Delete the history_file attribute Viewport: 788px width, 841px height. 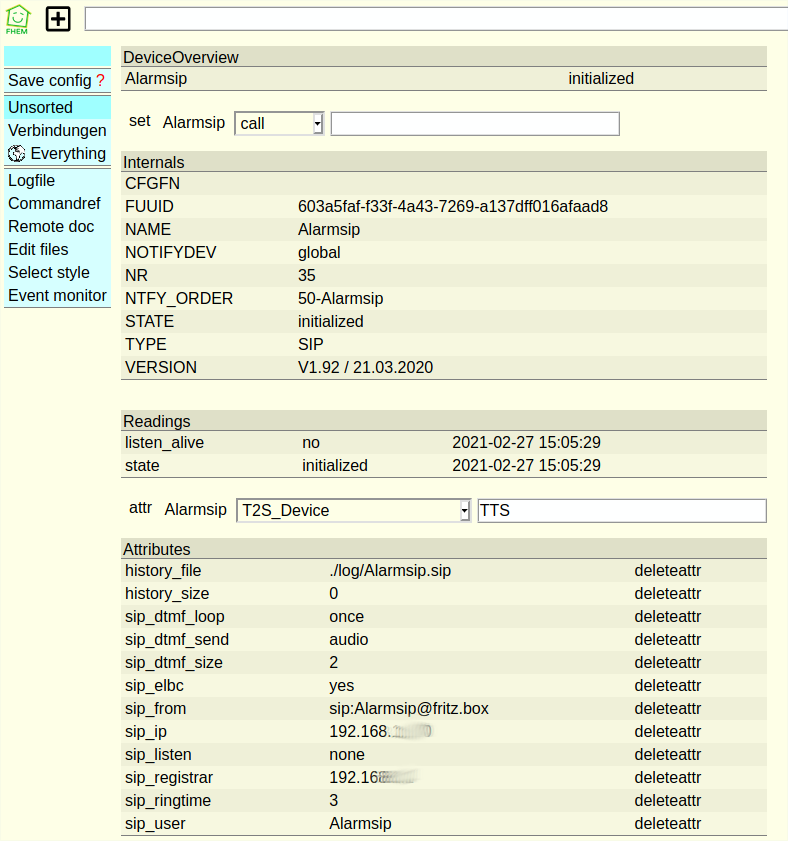coord(667,570)
